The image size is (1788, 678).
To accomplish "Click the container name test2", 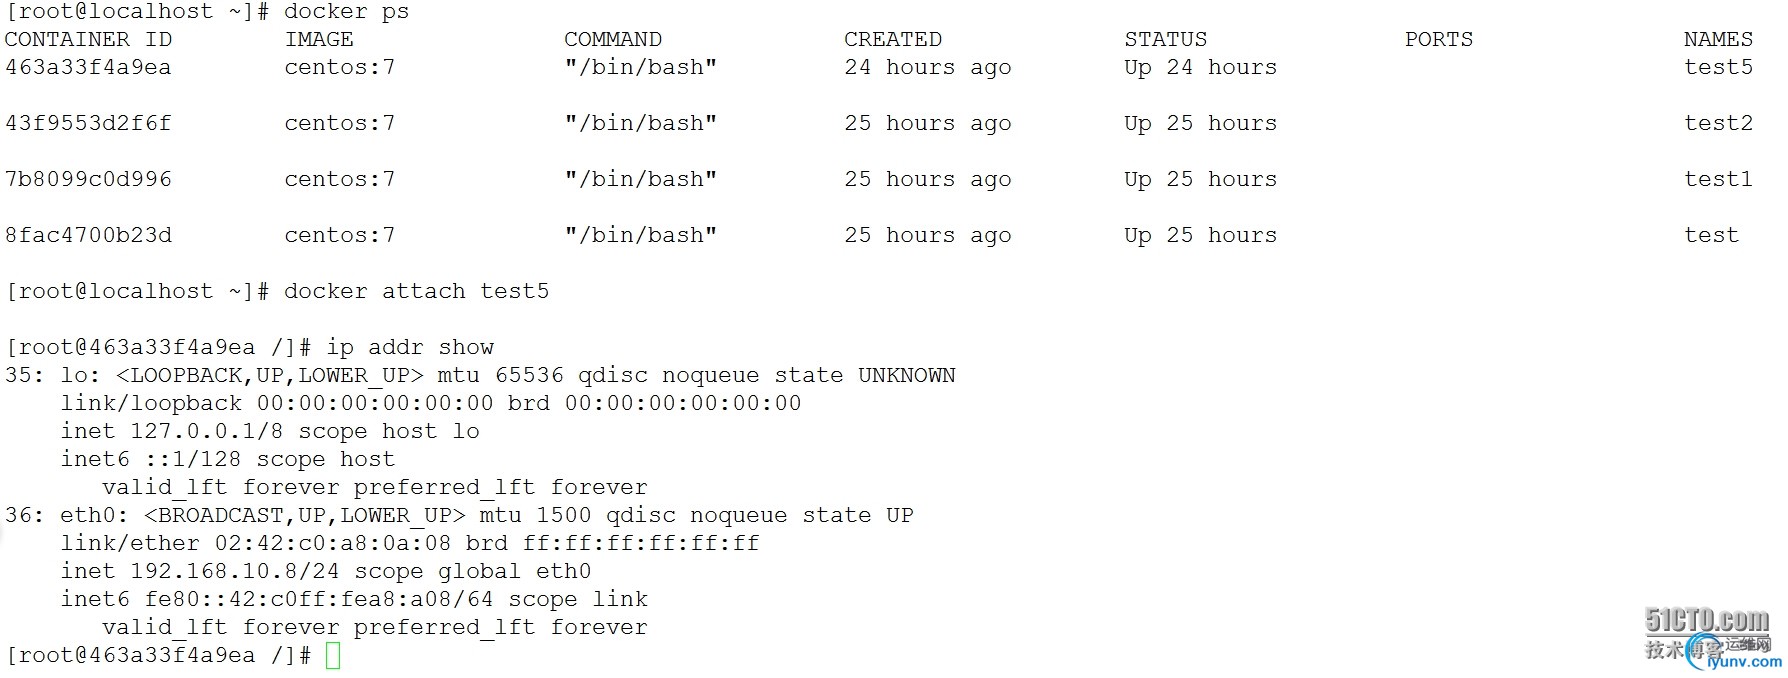I will [x=1718, y=123].
